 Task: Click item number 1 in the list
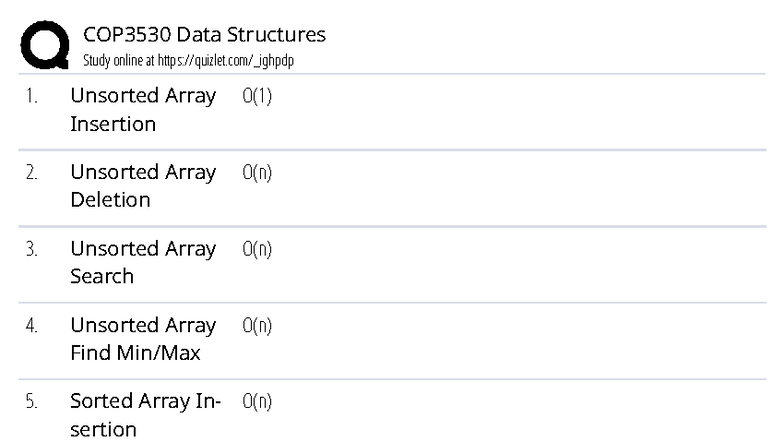(x=31, y=97)
